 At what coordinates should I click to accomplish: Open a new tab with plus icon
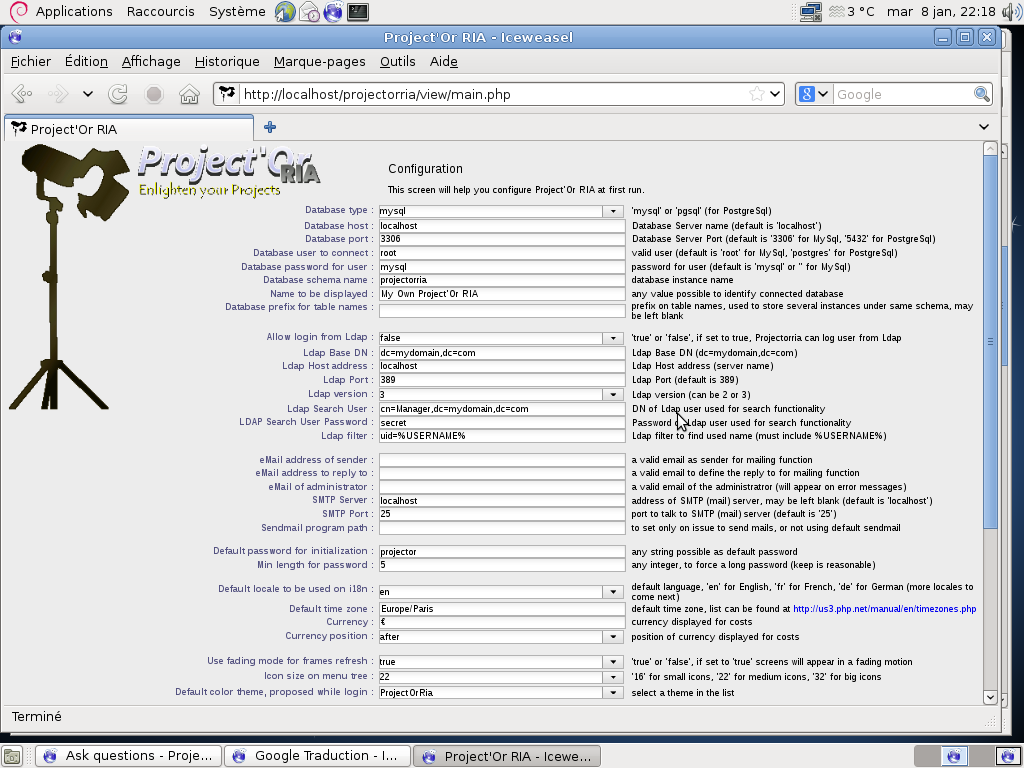270,127
